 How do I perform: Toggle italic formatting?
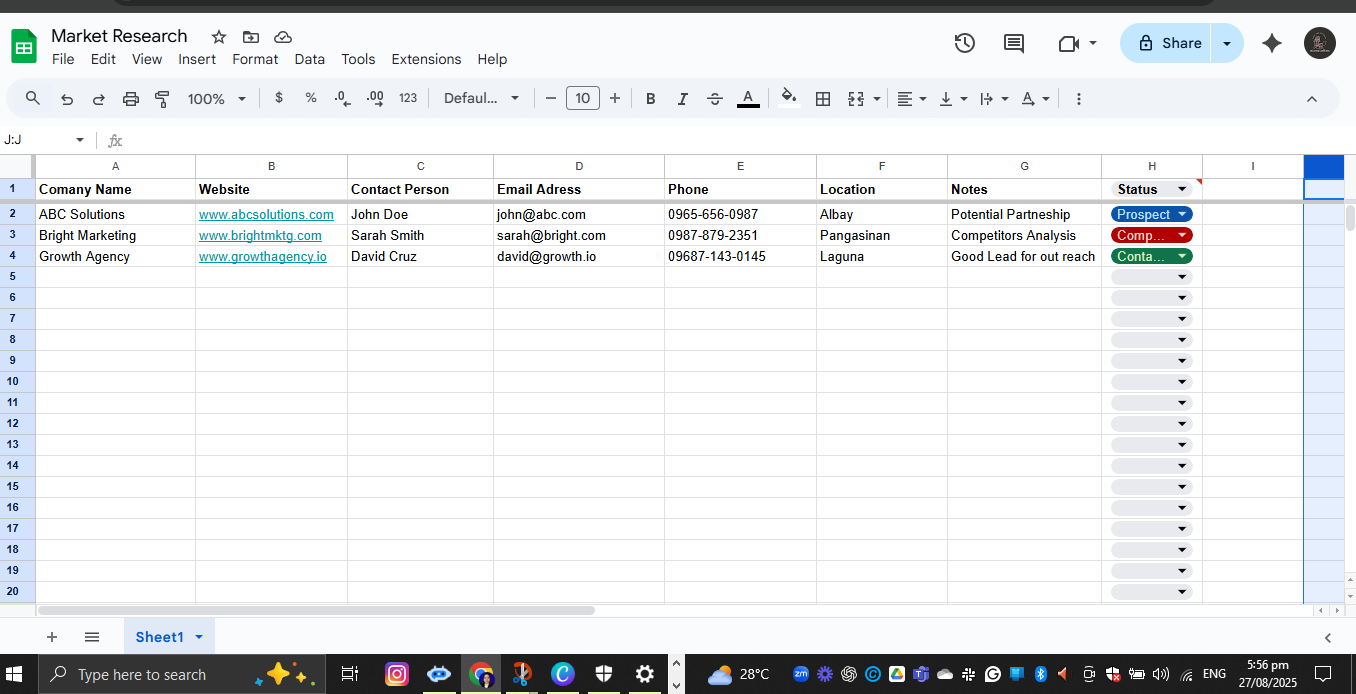tap(683, 99)
